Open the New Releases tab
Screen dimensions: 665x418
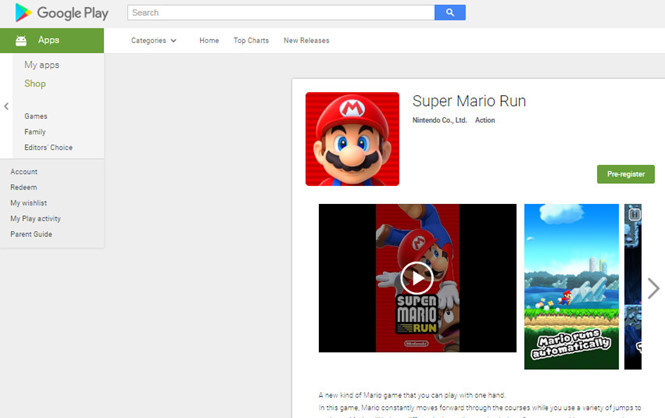coord(306,41)
